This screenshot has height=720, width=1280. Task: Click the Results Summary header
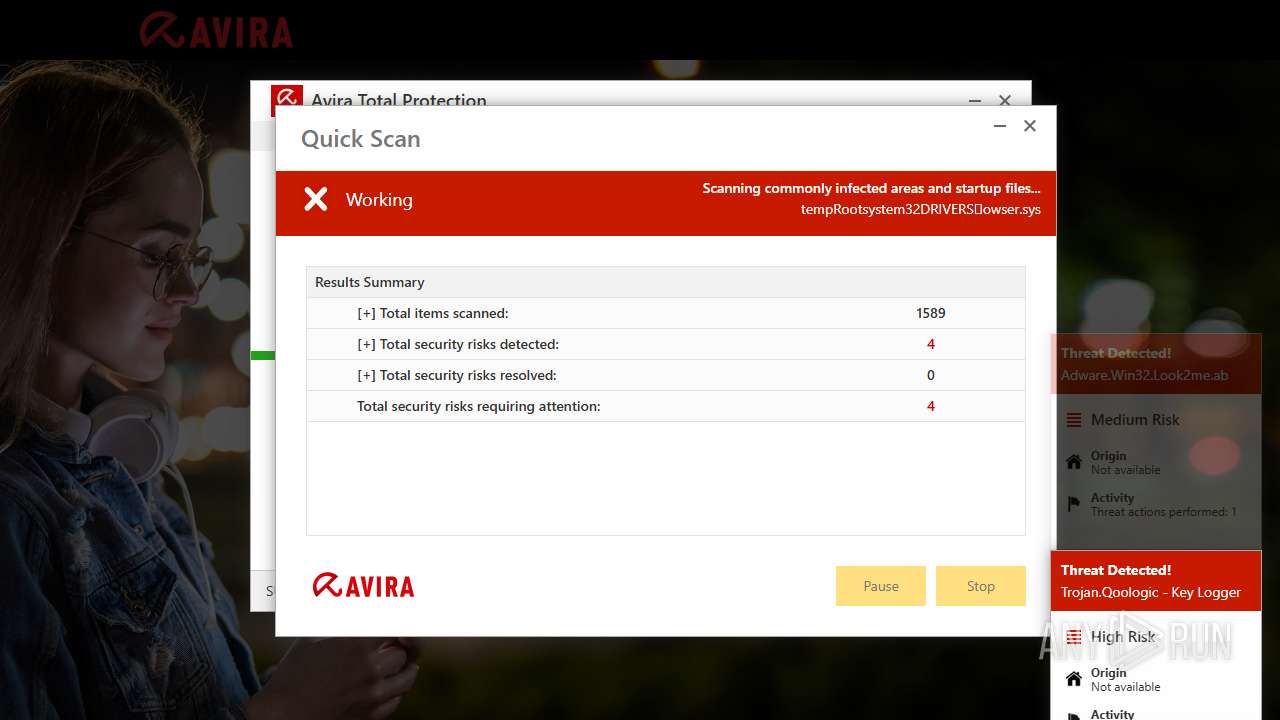[x=665, y=282]
